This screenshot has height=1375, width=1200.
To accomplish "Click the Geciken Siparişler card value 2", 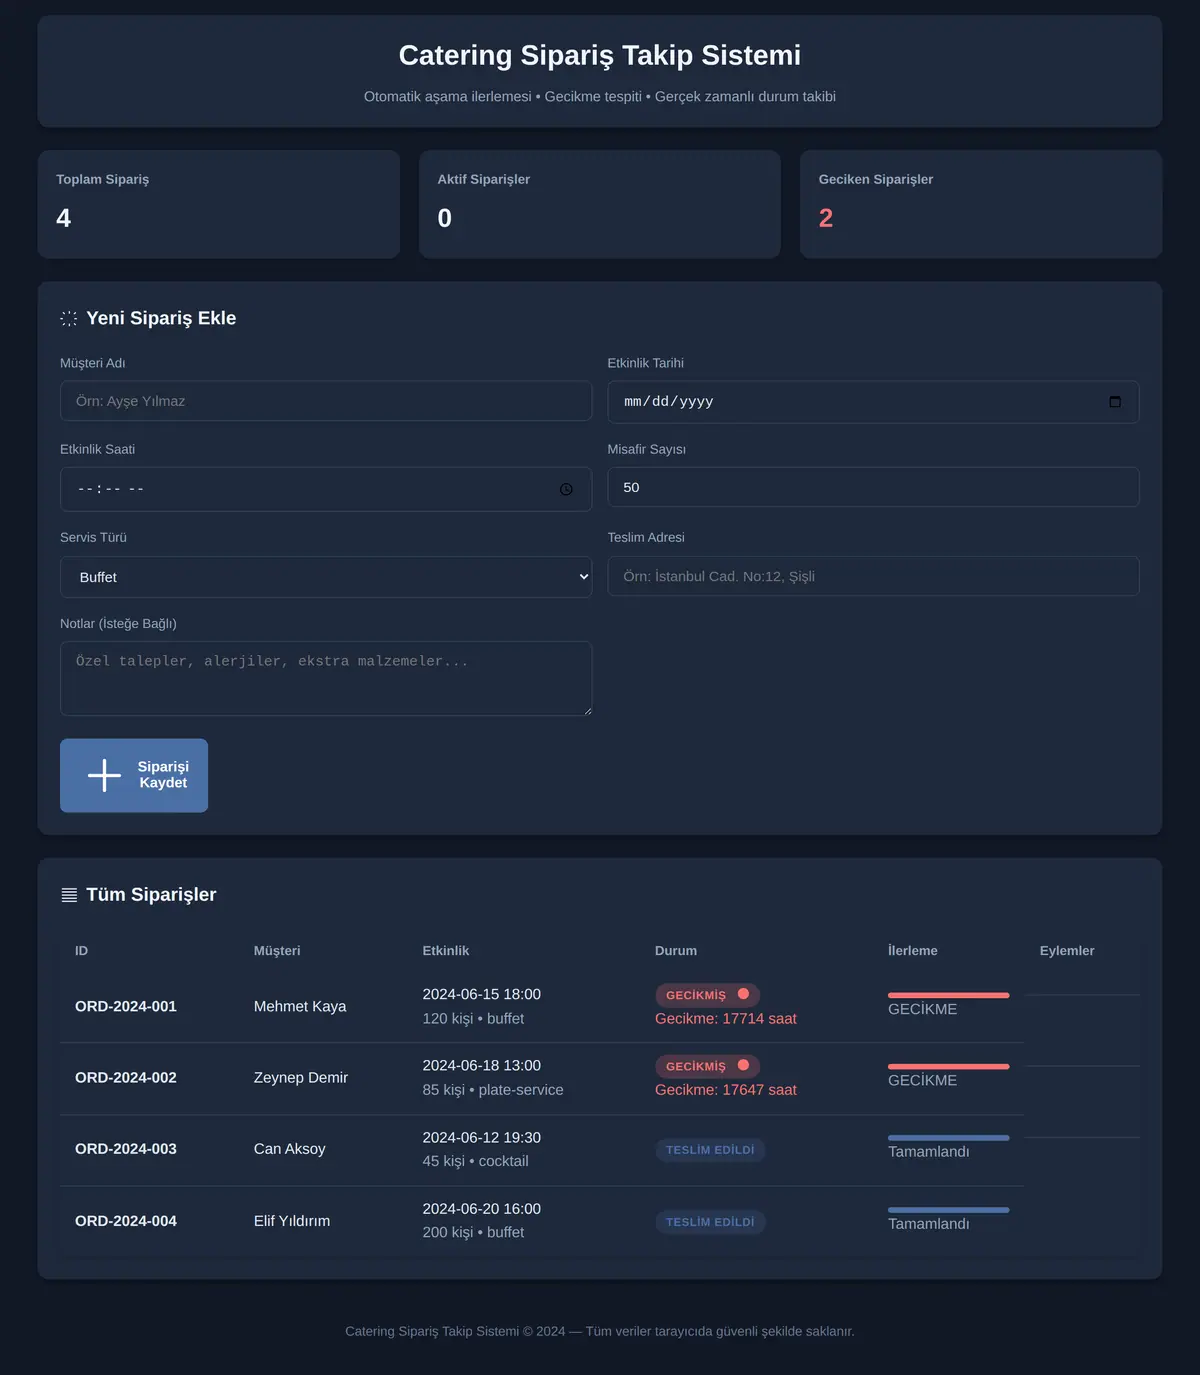I will point(826,218).
